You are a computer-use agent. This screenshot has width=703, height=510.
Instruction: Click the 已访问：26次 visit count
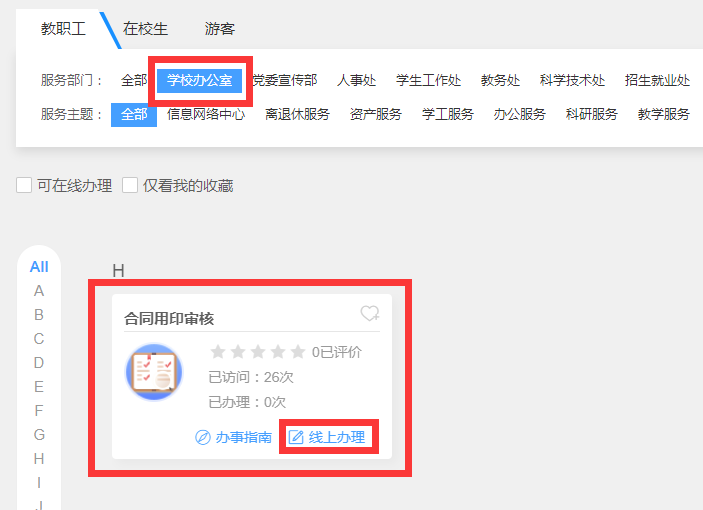coord(251,377)
